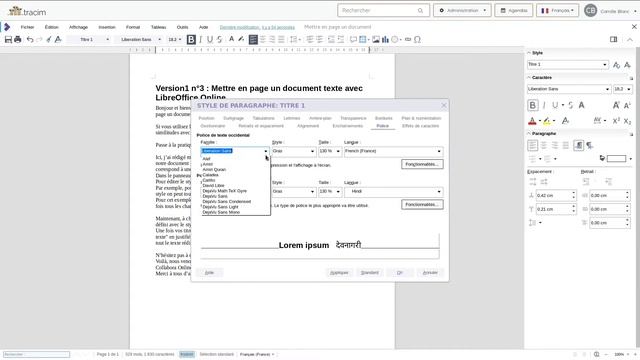
Task: Select David Libre in the font list
Action: pos(213,185)
